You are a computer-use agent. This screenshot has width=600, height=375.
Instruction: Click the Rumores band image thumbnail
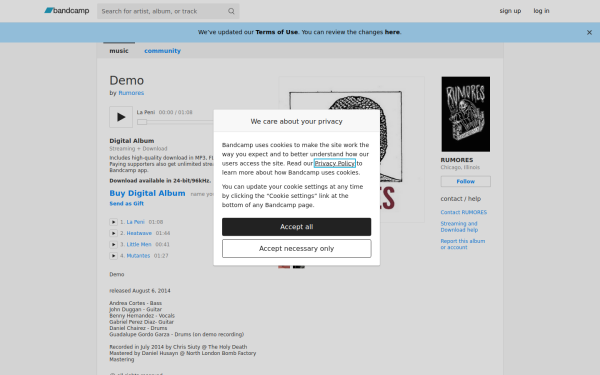point(466,114)
